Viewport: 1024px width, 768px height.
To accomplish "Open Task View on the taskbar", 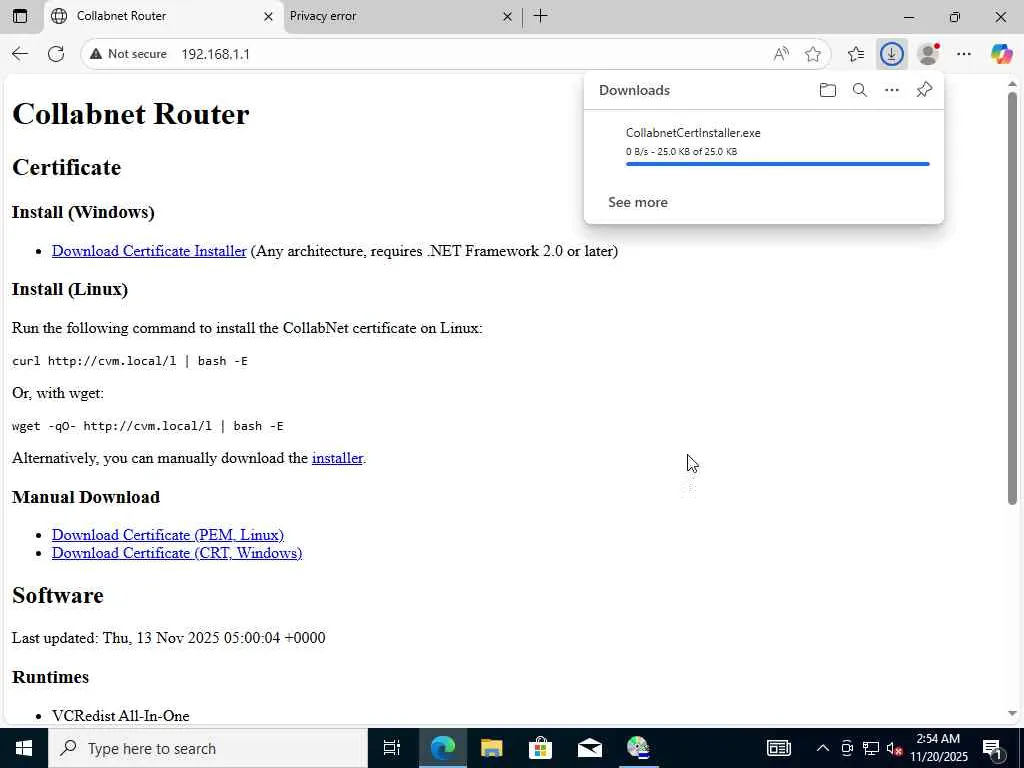I will coord(392,748).
